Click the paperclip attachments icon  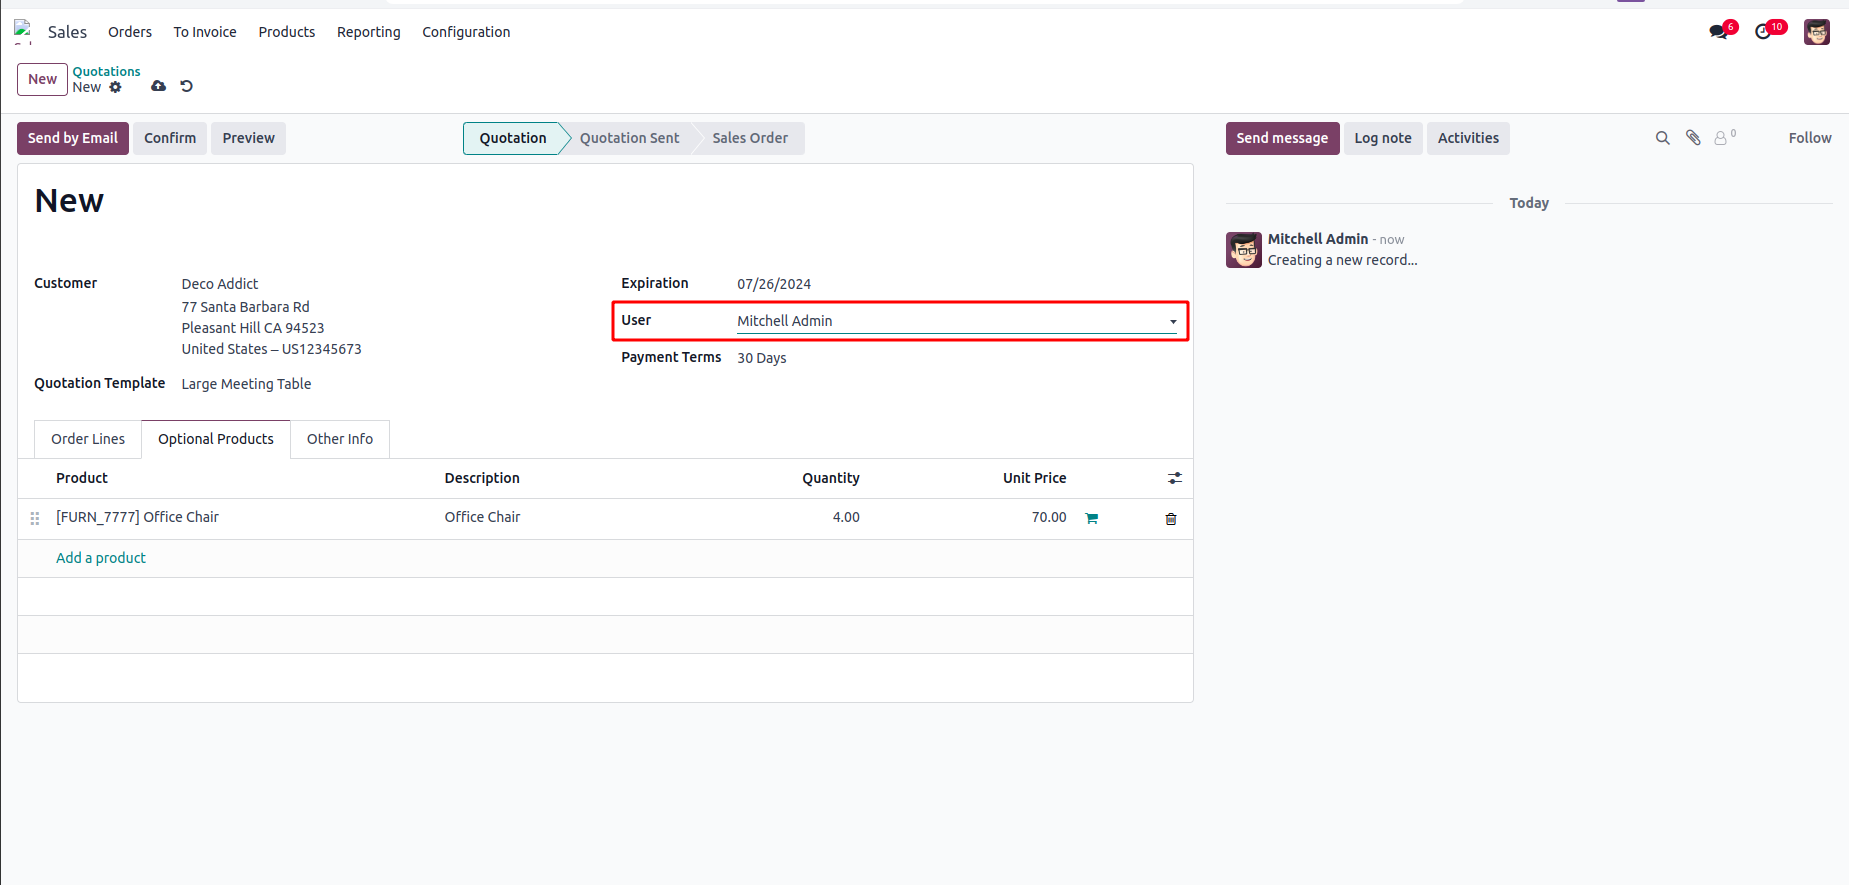click(x=1693, y=138)
